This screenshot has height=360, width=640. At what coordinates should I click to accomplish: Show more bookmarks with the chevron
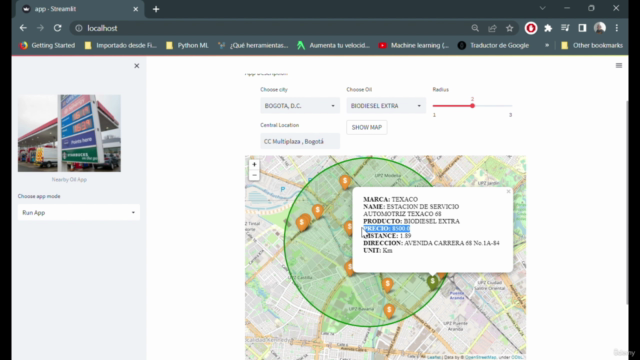(547, 45)
